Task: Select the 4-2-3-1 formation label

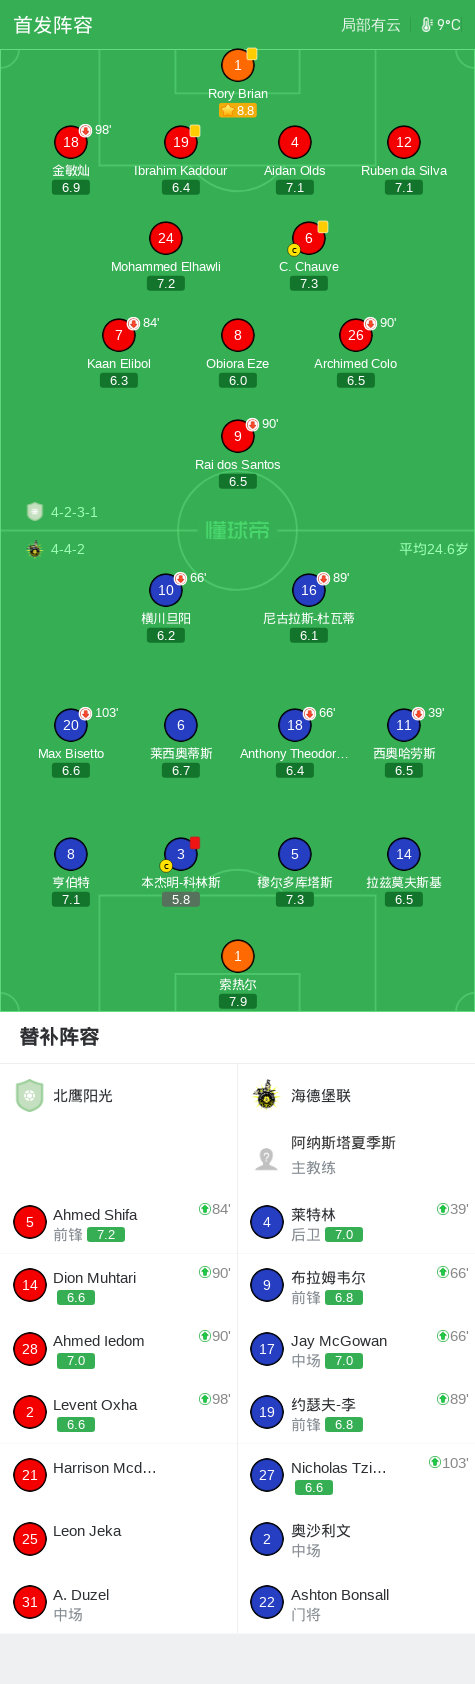Action: [74, 512]
